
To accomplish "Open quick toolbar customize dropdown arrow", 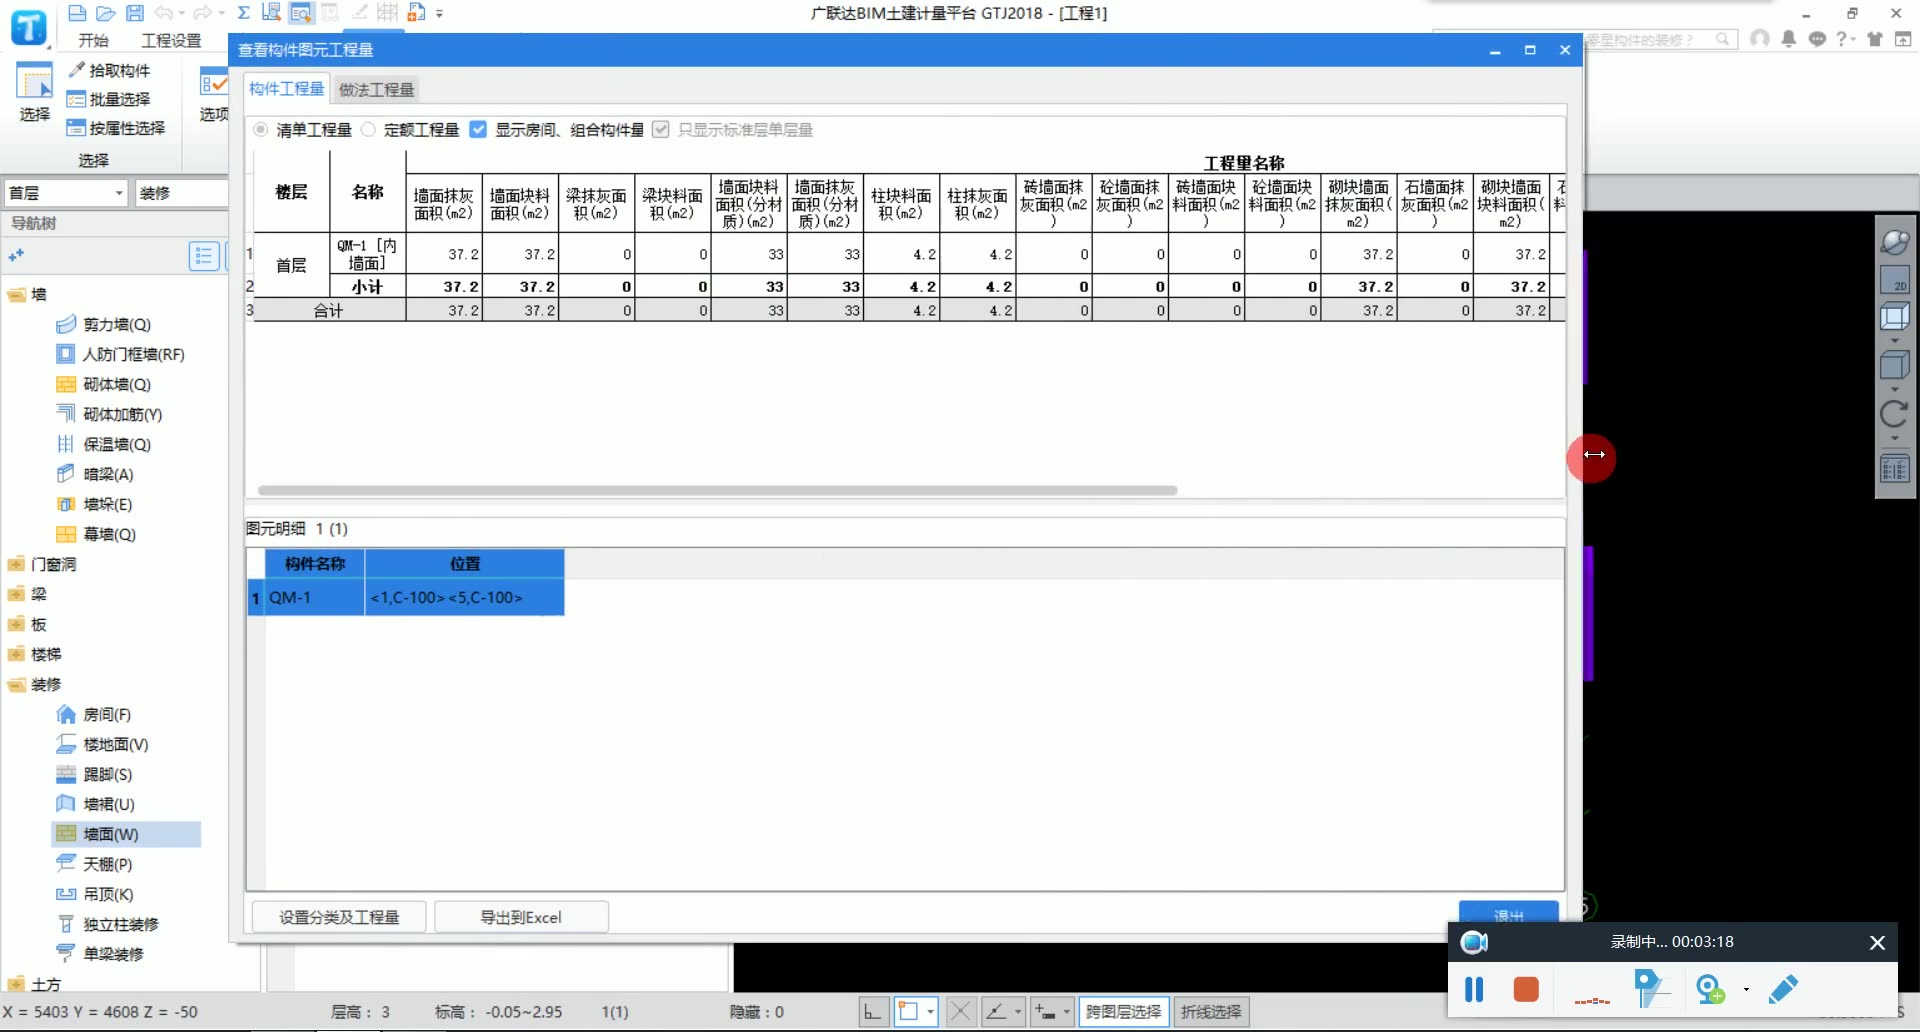I will [439, 13].
